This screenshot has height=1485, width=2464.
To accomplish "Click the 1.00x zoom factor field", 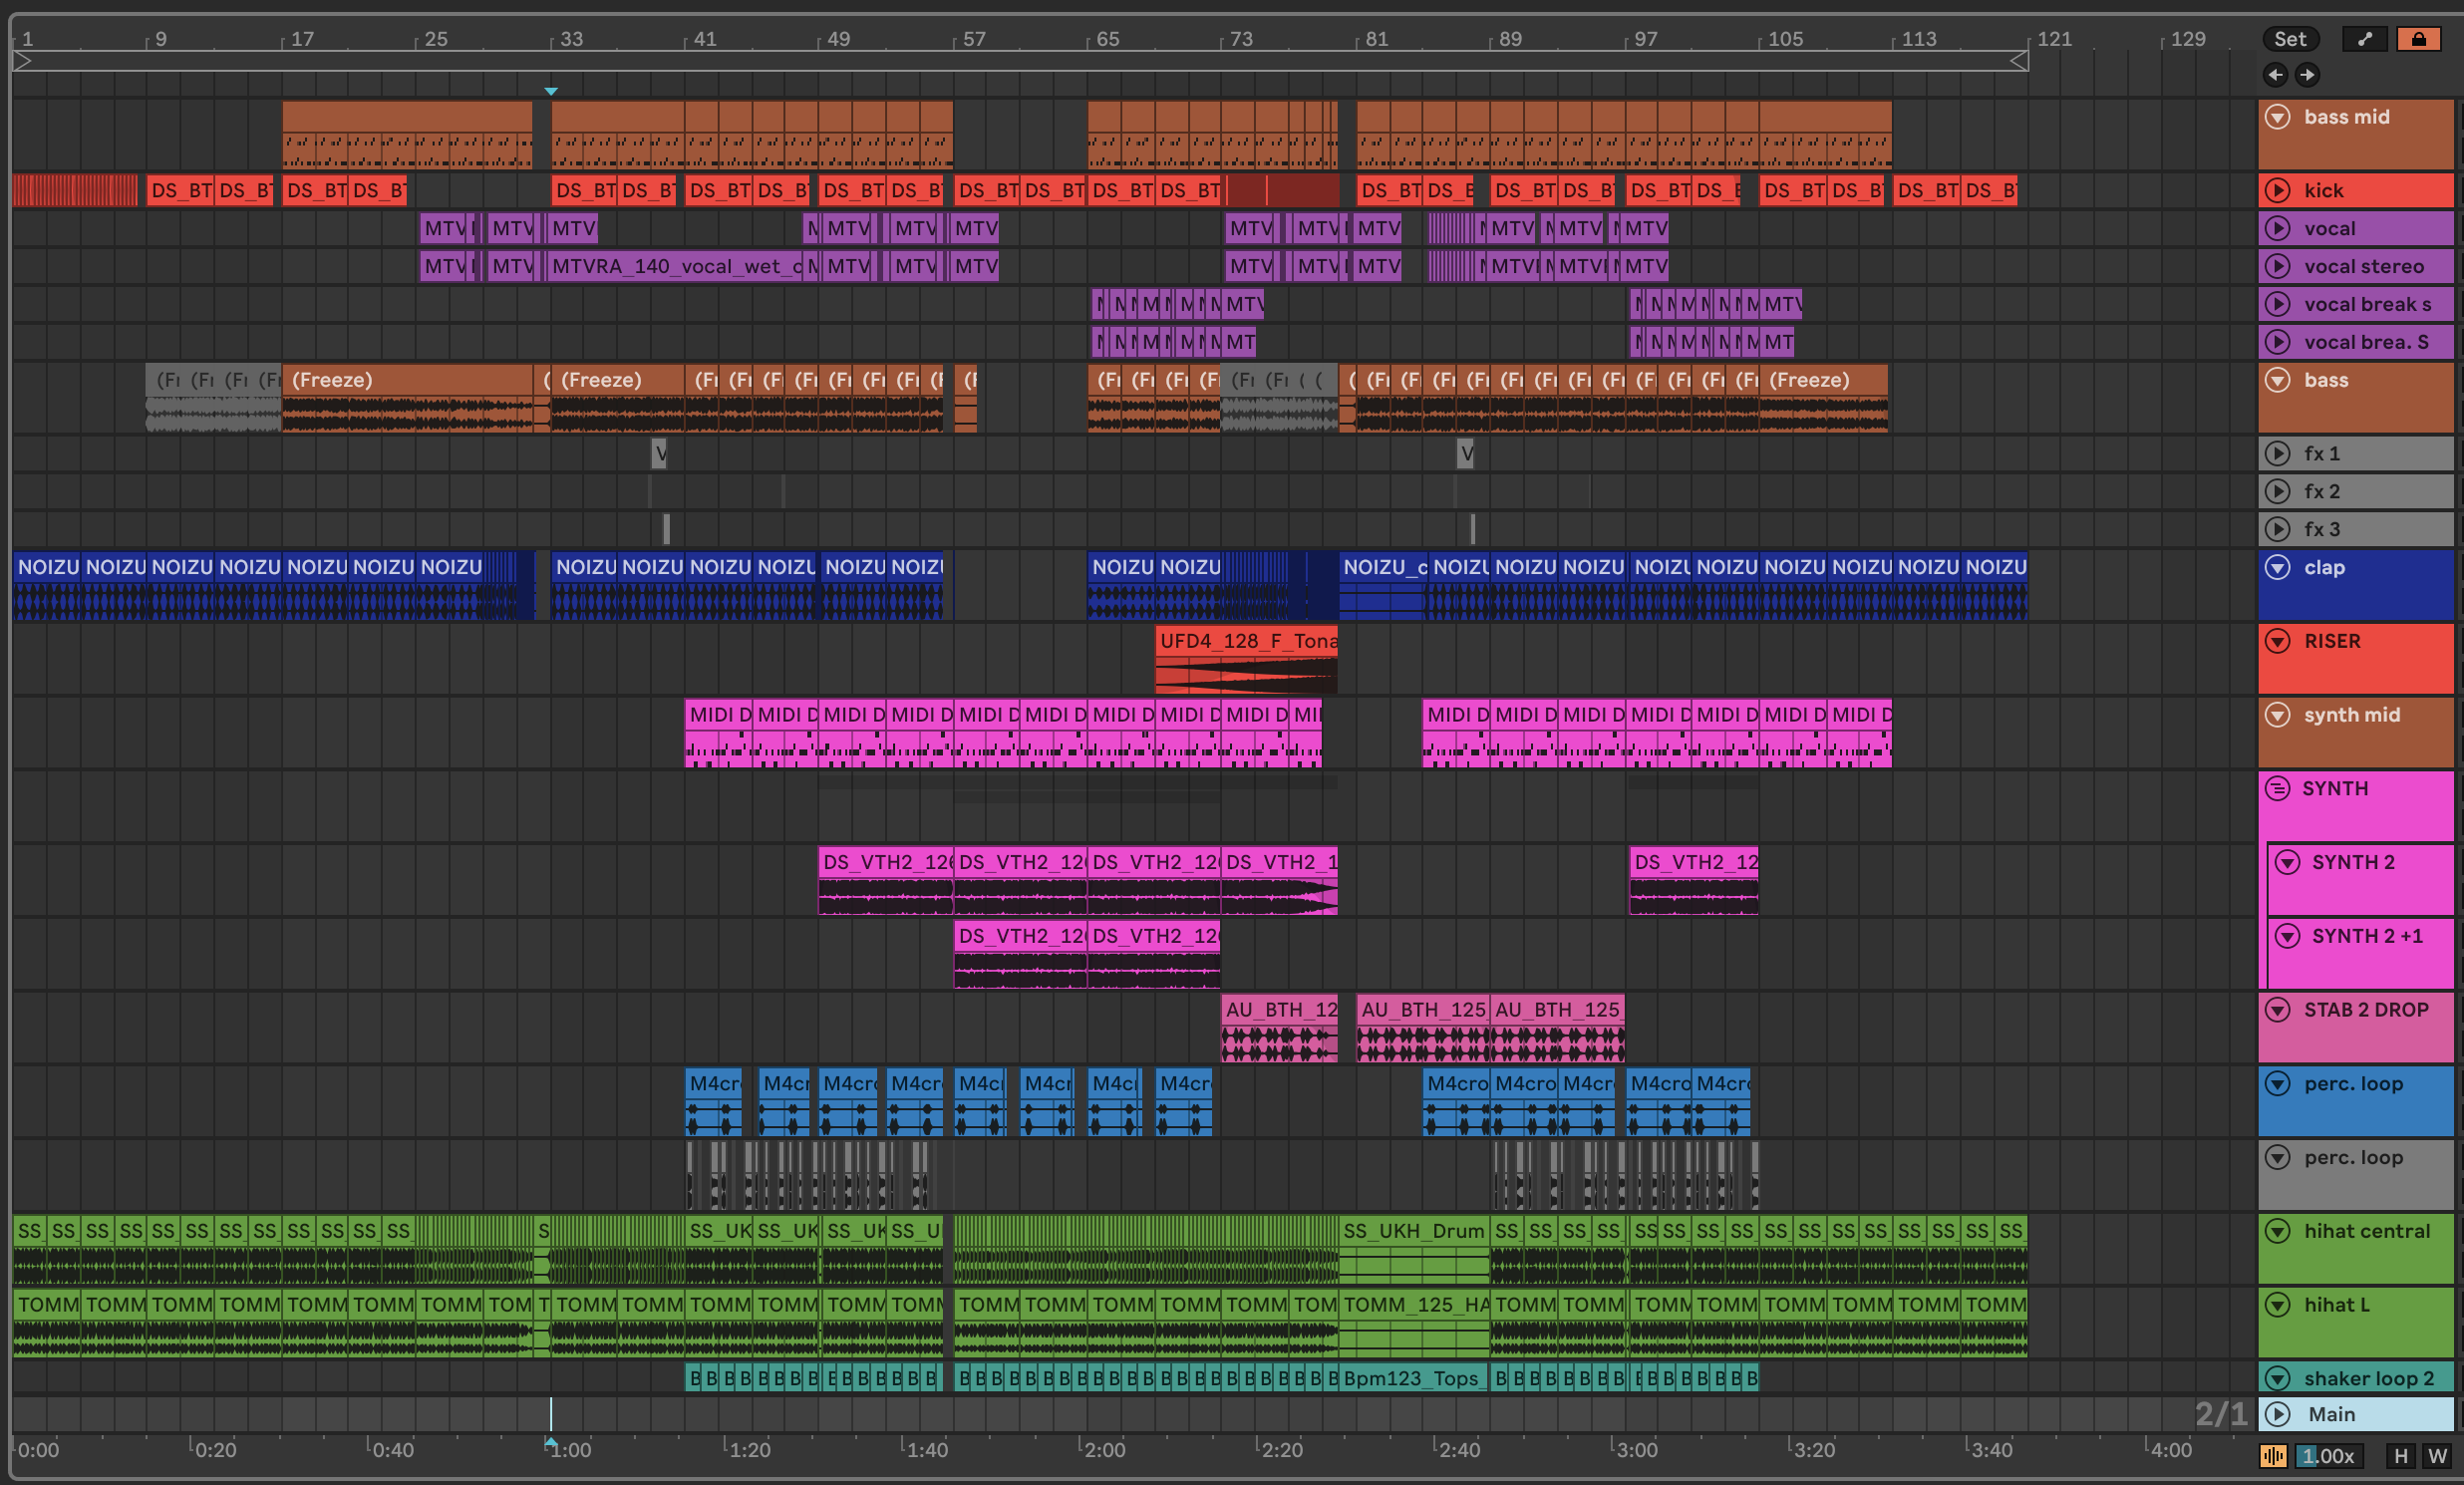I will point(2329,1455).
